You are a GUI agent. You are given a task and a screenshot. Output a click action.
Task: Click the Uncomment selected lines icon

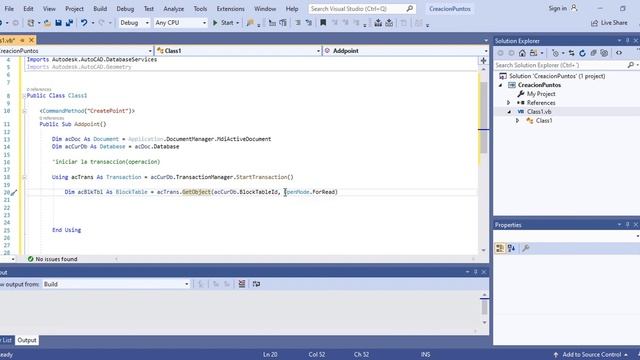[x=309, y=23]
